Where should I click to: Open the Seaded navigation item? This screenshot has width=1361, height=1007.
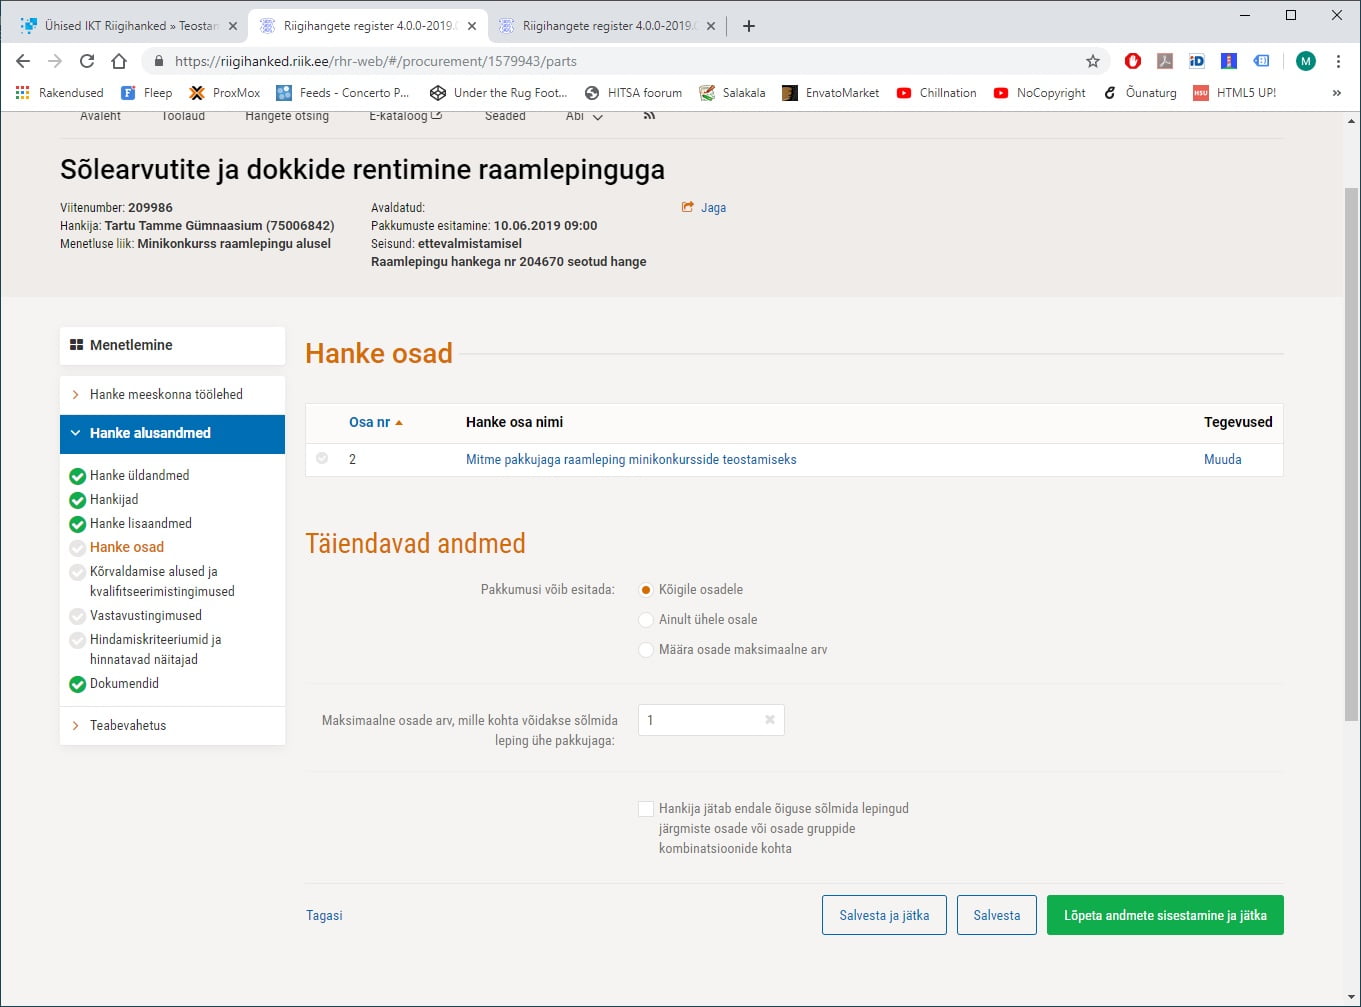coord(505,116)
